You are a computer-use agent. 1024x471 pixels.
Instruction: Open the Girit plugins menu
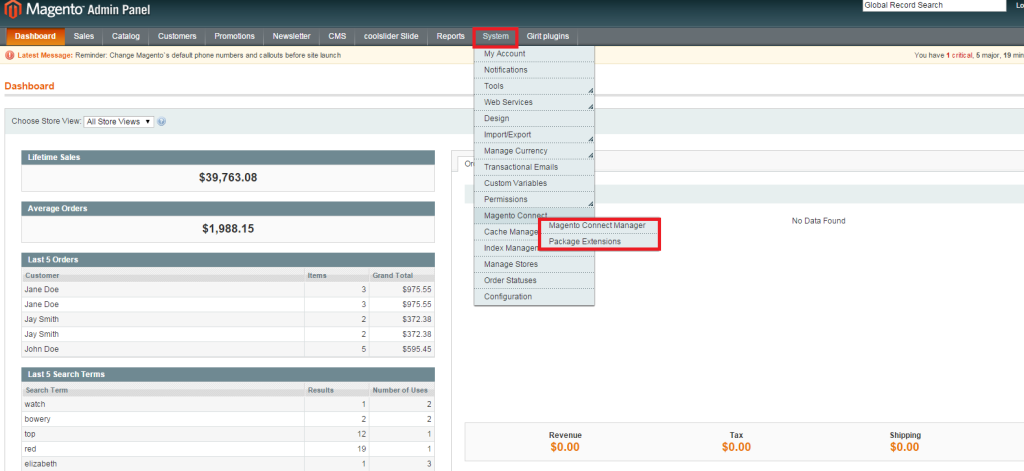point(547,37)
